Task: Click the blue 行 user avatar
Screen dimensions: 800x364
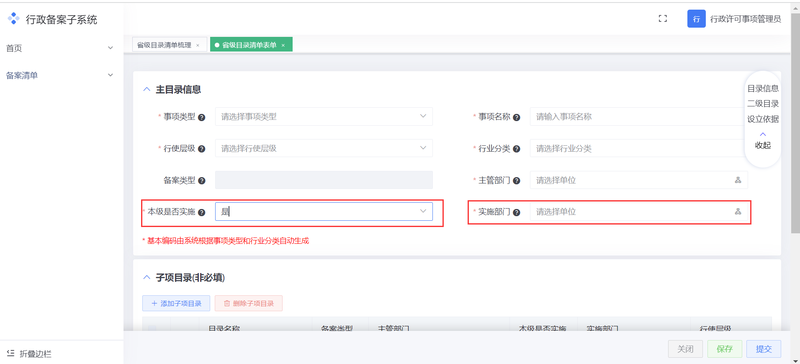Action: tap(696, 19)
